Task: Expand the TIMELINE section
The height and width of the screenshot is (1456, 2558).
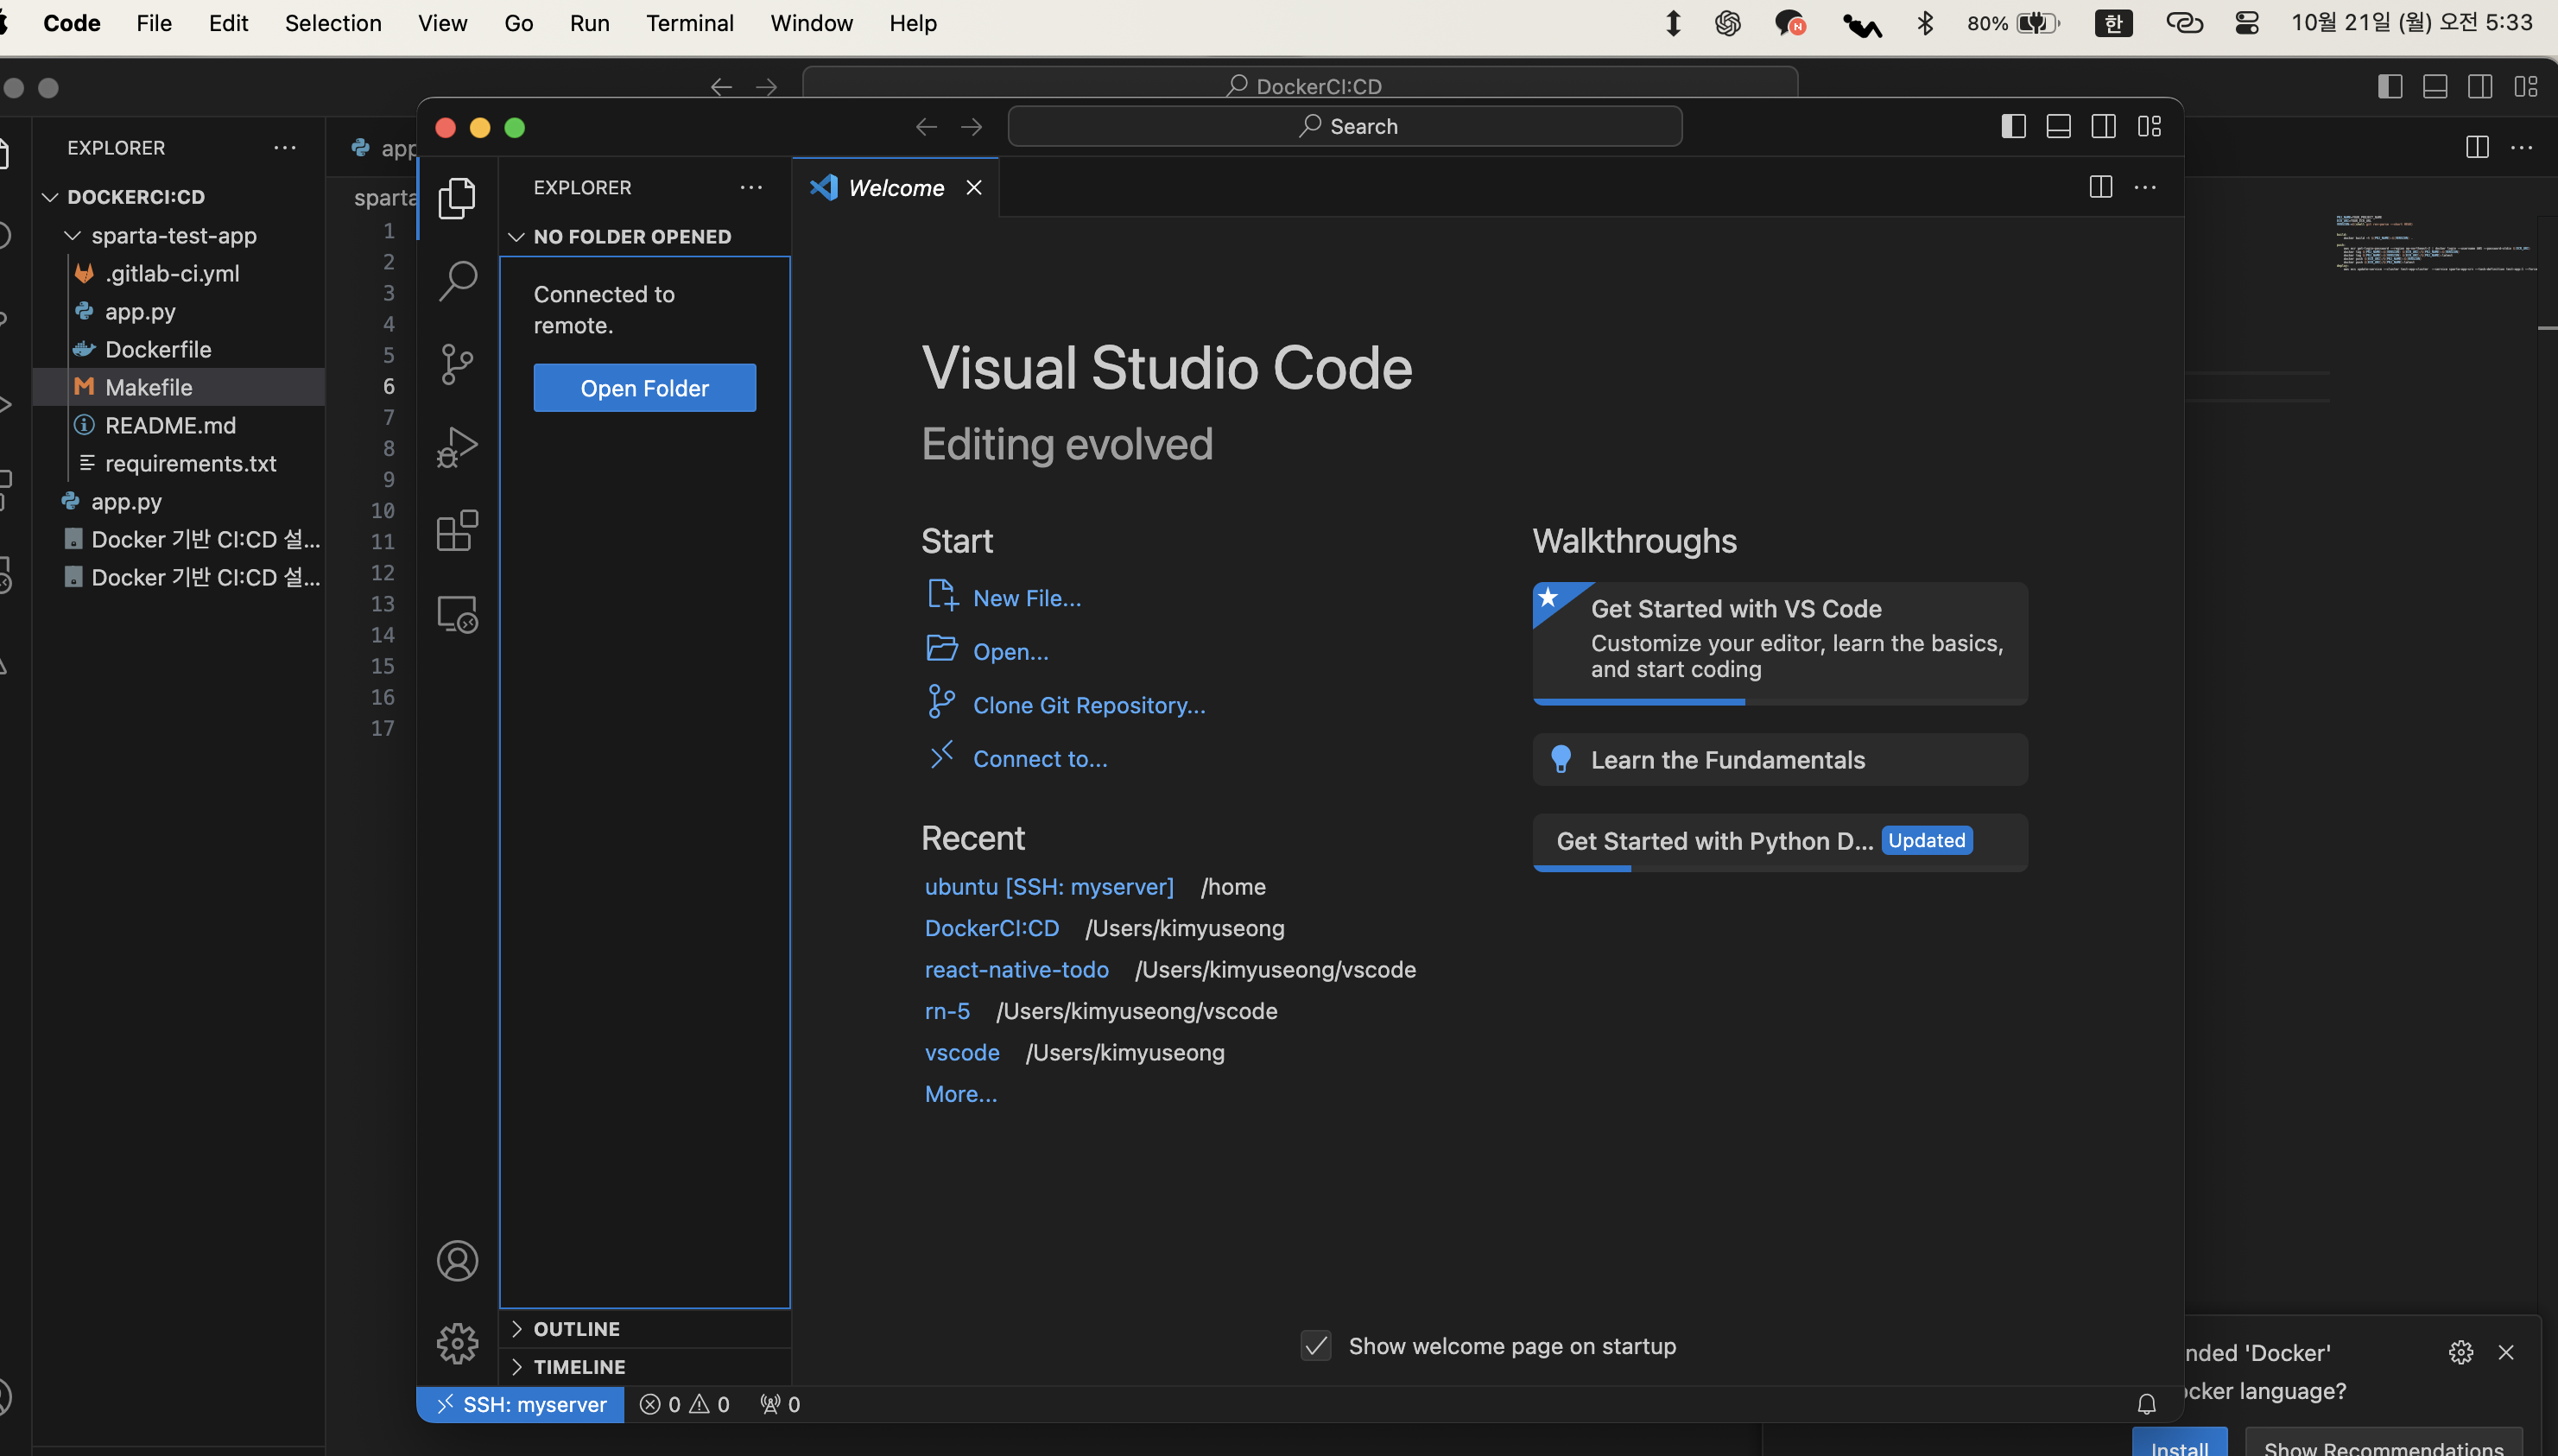Action: (579, 1367)
